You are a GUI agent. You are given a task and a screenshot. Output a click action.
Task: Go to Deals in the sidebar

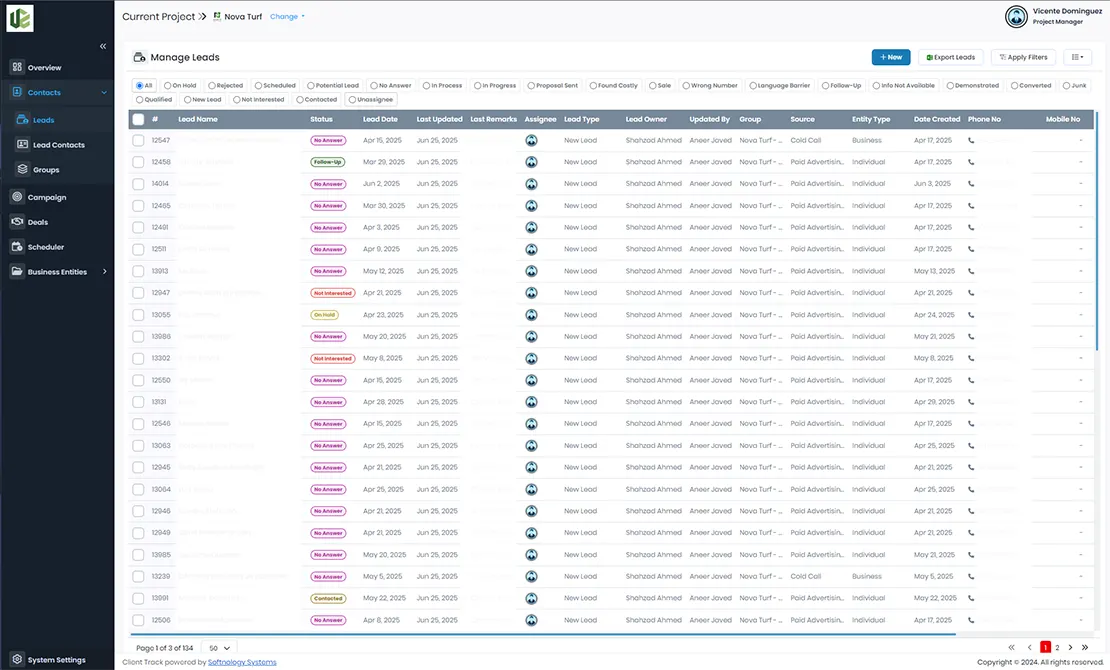point(38,222)
